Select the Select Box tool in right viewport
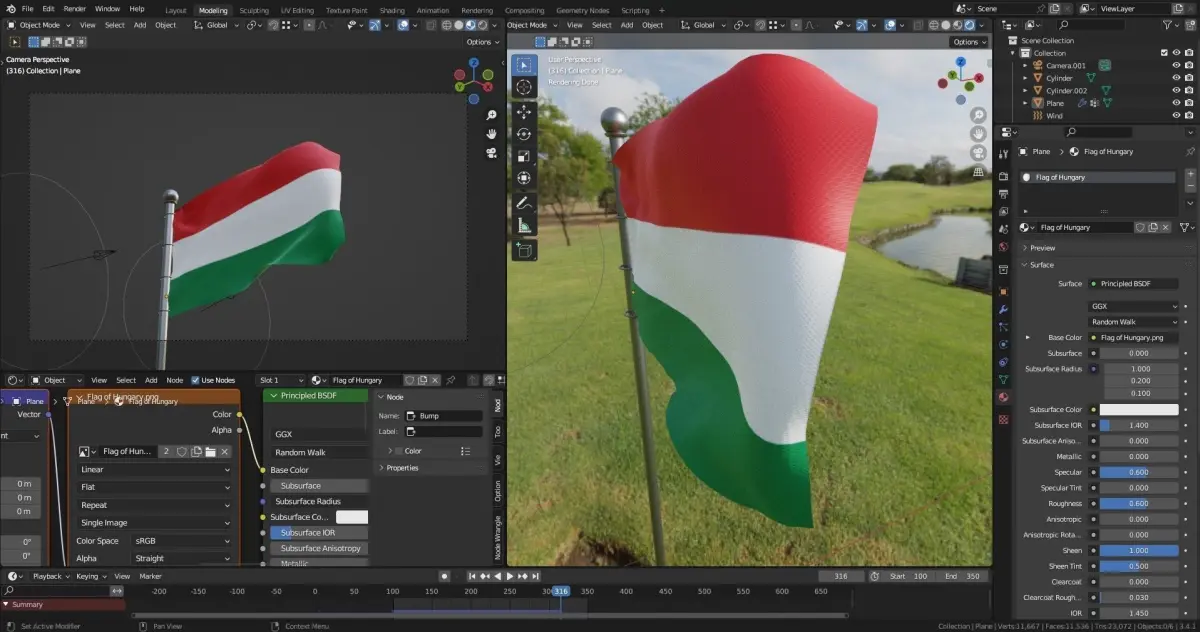Viewport: 1200px width, 632px height. pos(524,65)
